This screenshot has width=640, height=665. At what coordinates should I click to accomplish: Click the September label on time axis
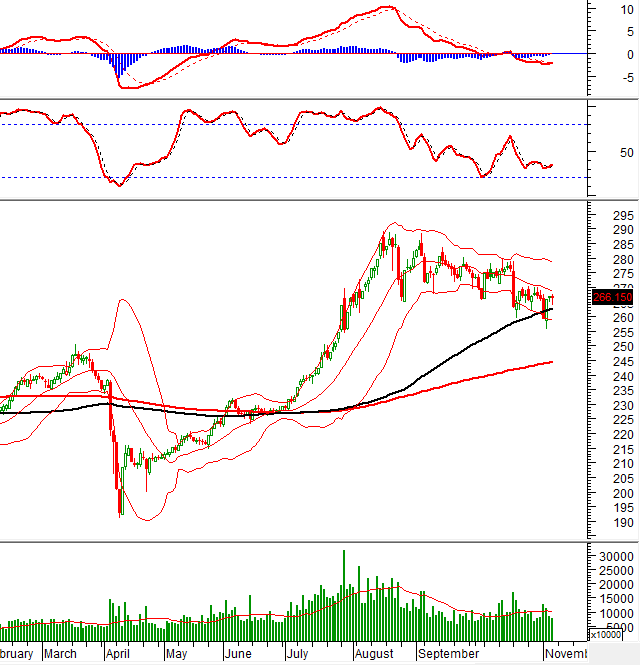coord(445,654)
